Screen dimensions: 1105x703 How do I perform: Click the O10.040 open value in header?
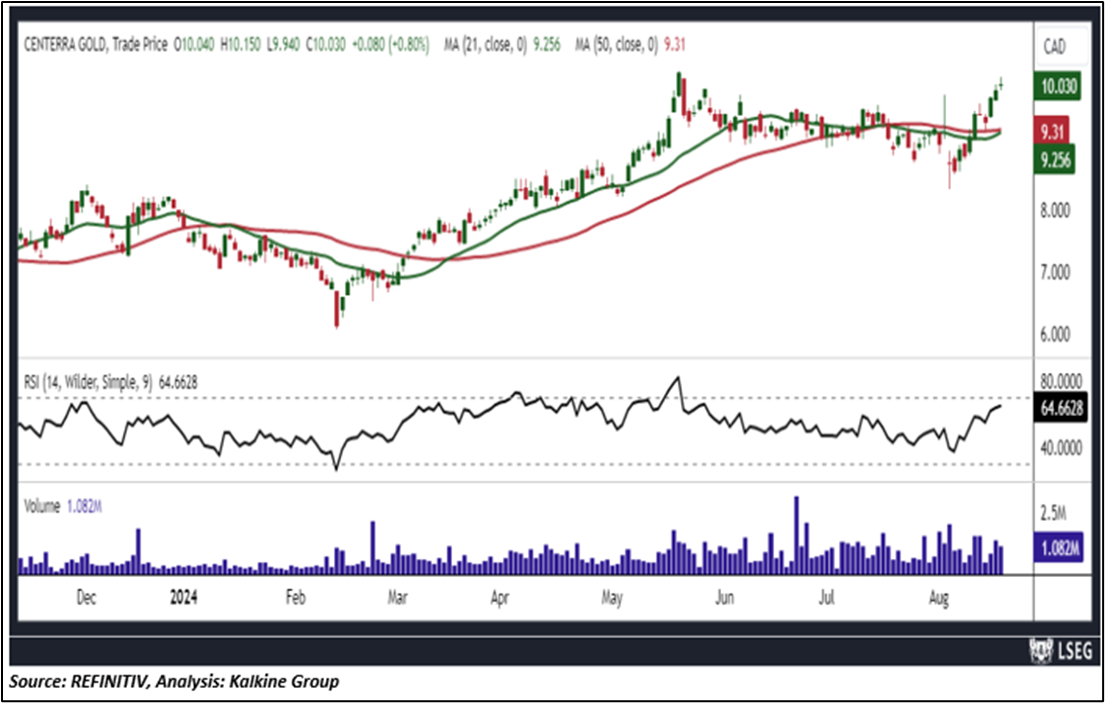pyautogui.click(x=195, y=44)
